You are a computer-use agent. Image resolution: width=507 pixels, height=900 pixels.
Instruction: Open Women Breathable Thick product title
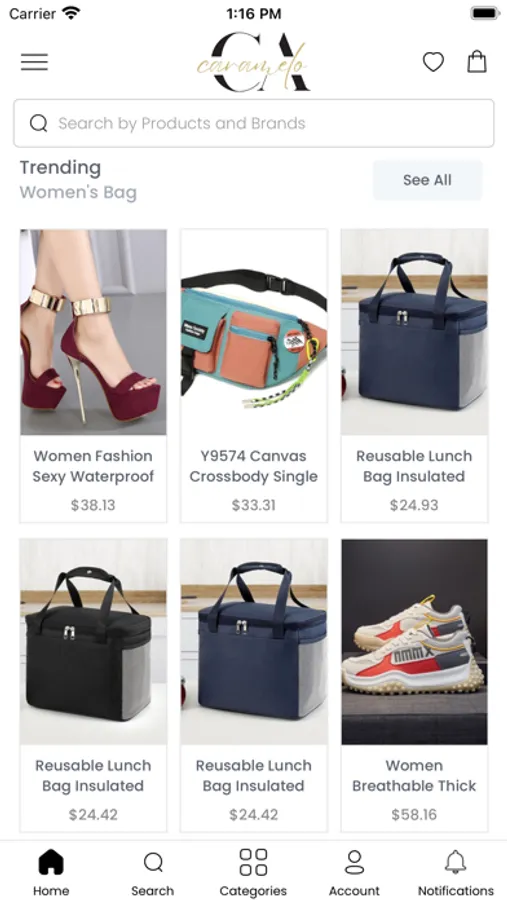click(x=414, y=775)
